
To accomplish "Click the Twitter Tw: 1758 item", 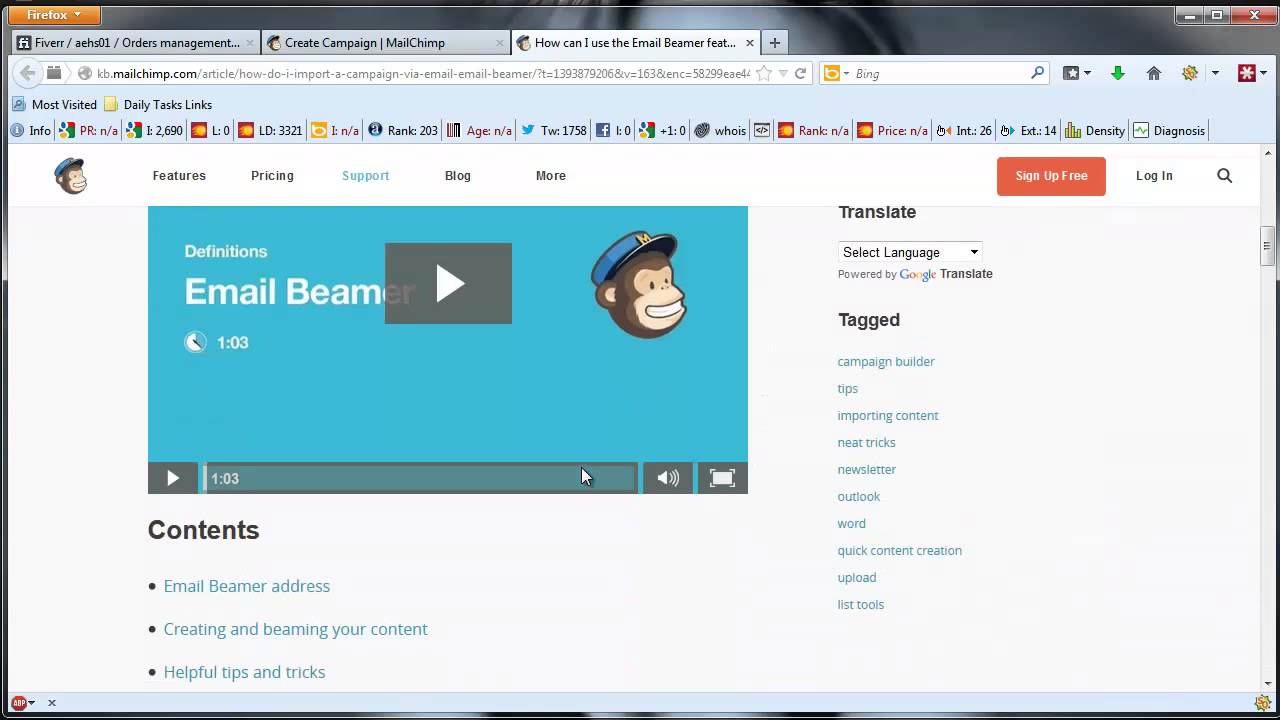I will pos(553,130).
